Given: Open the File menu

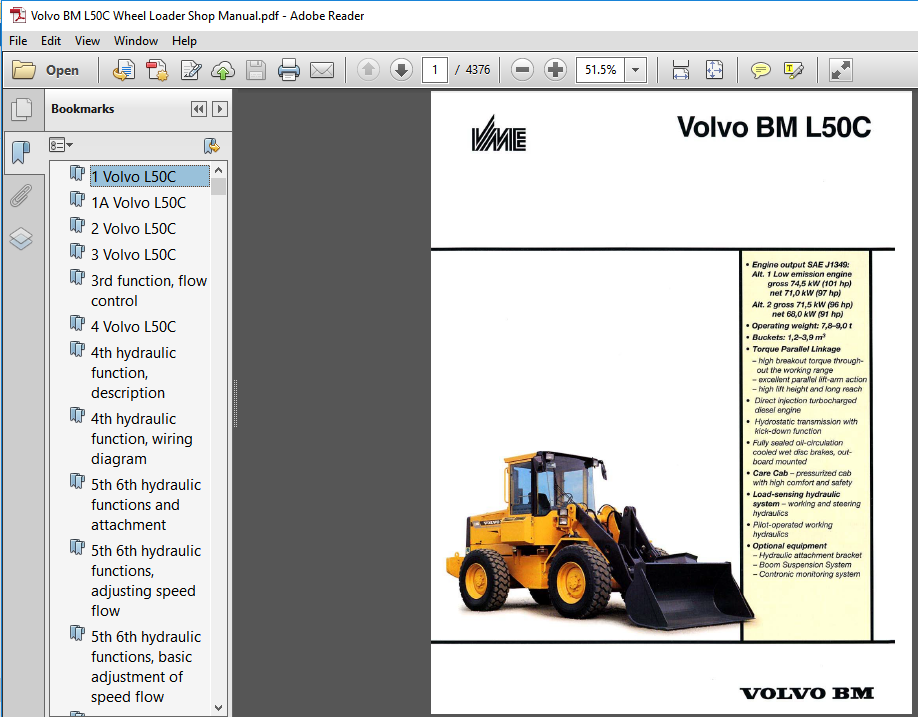Looking at the screenshot, I should [x=18, y=41].
